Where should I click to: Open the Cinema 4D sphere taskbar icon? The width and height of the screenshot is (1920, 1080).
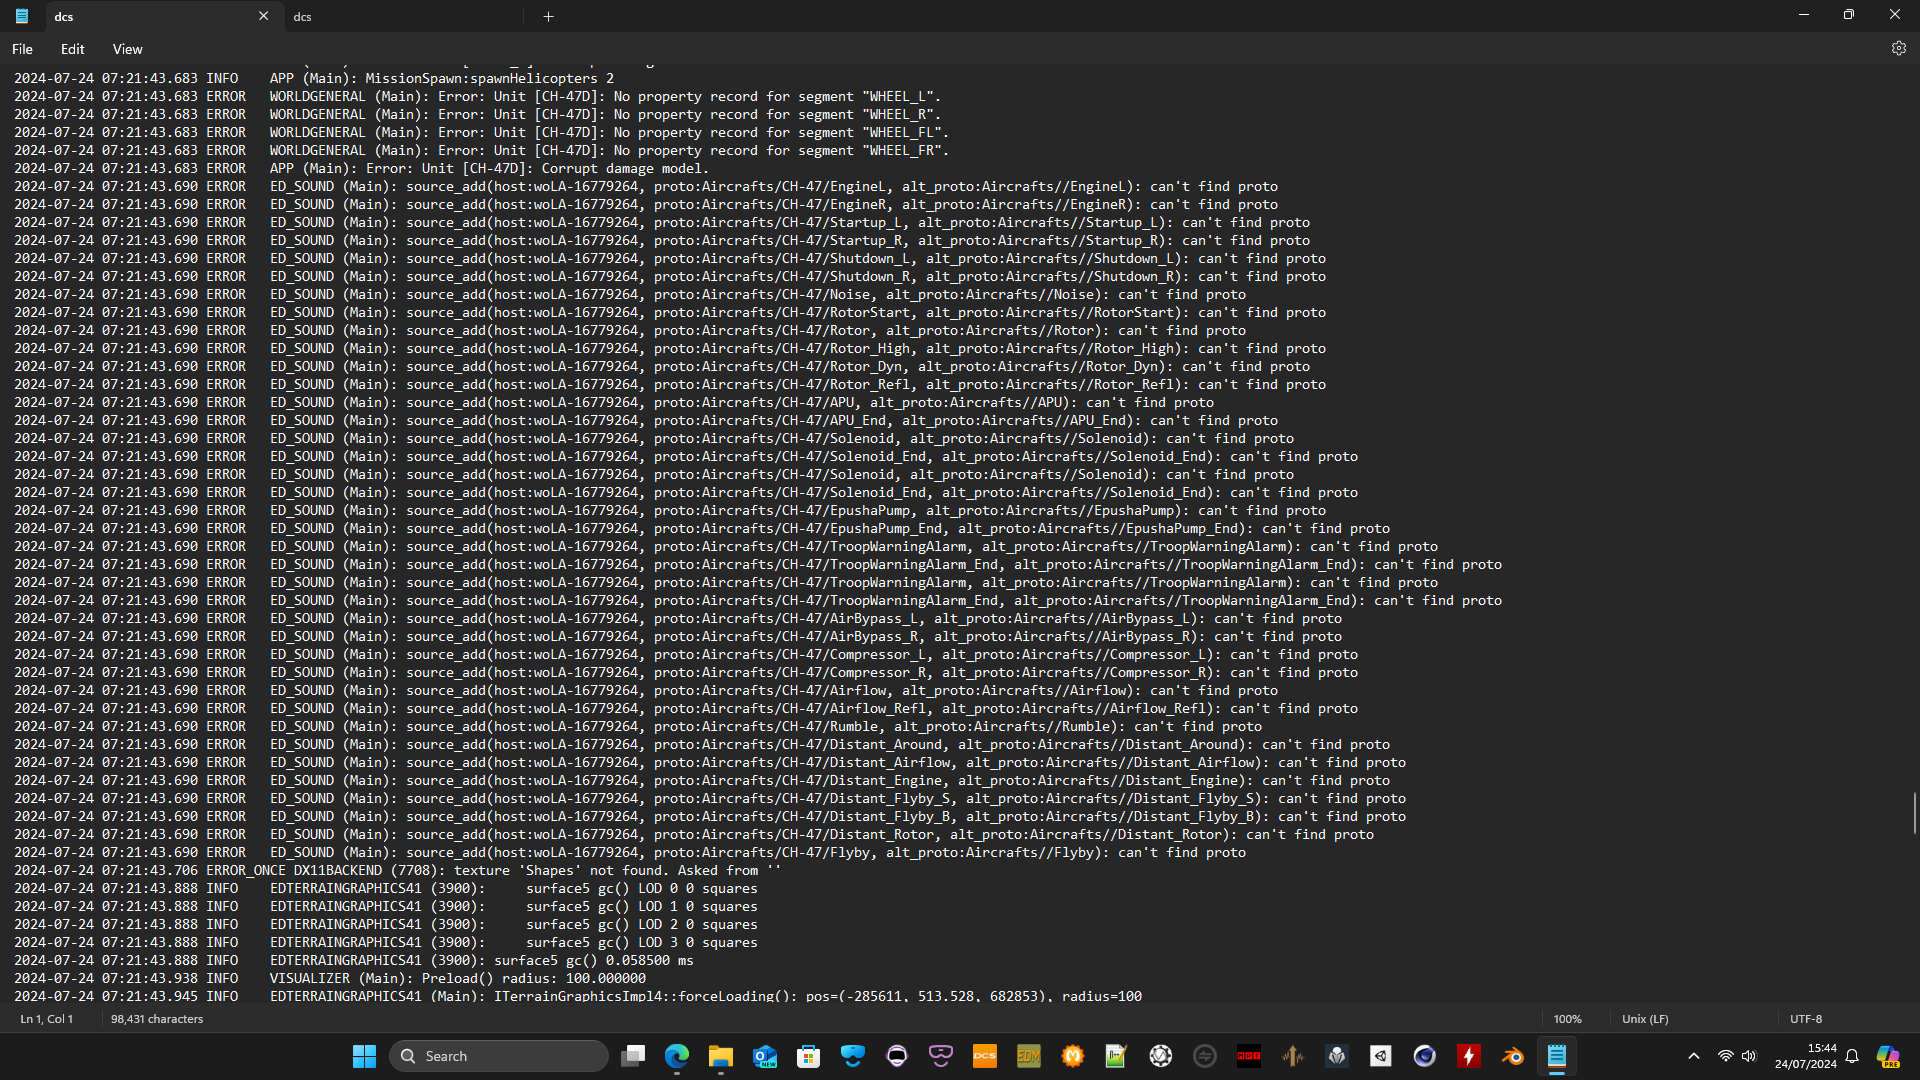tap(1425, 1056)
